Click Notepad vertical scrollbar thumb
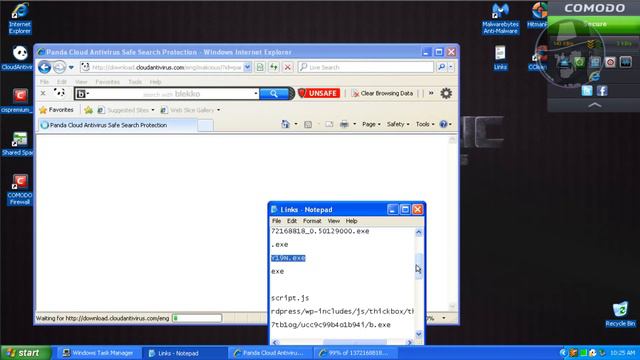The image size is (640, 360). pyautogui.click(x=419, y=266)
